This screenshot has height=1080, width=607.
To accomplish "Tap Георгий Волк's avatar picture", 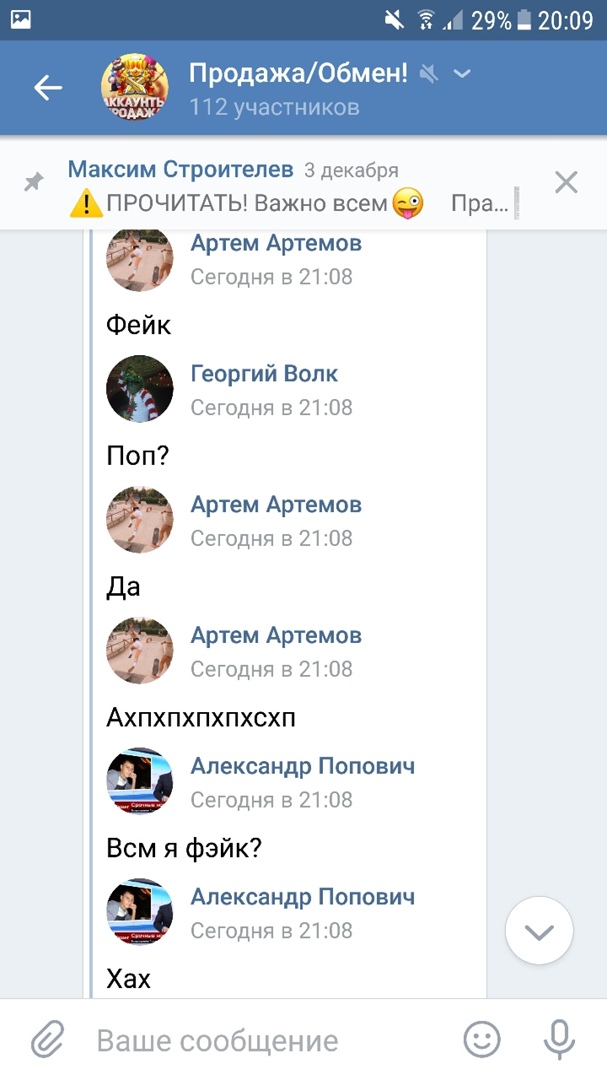I will point(140,389).
